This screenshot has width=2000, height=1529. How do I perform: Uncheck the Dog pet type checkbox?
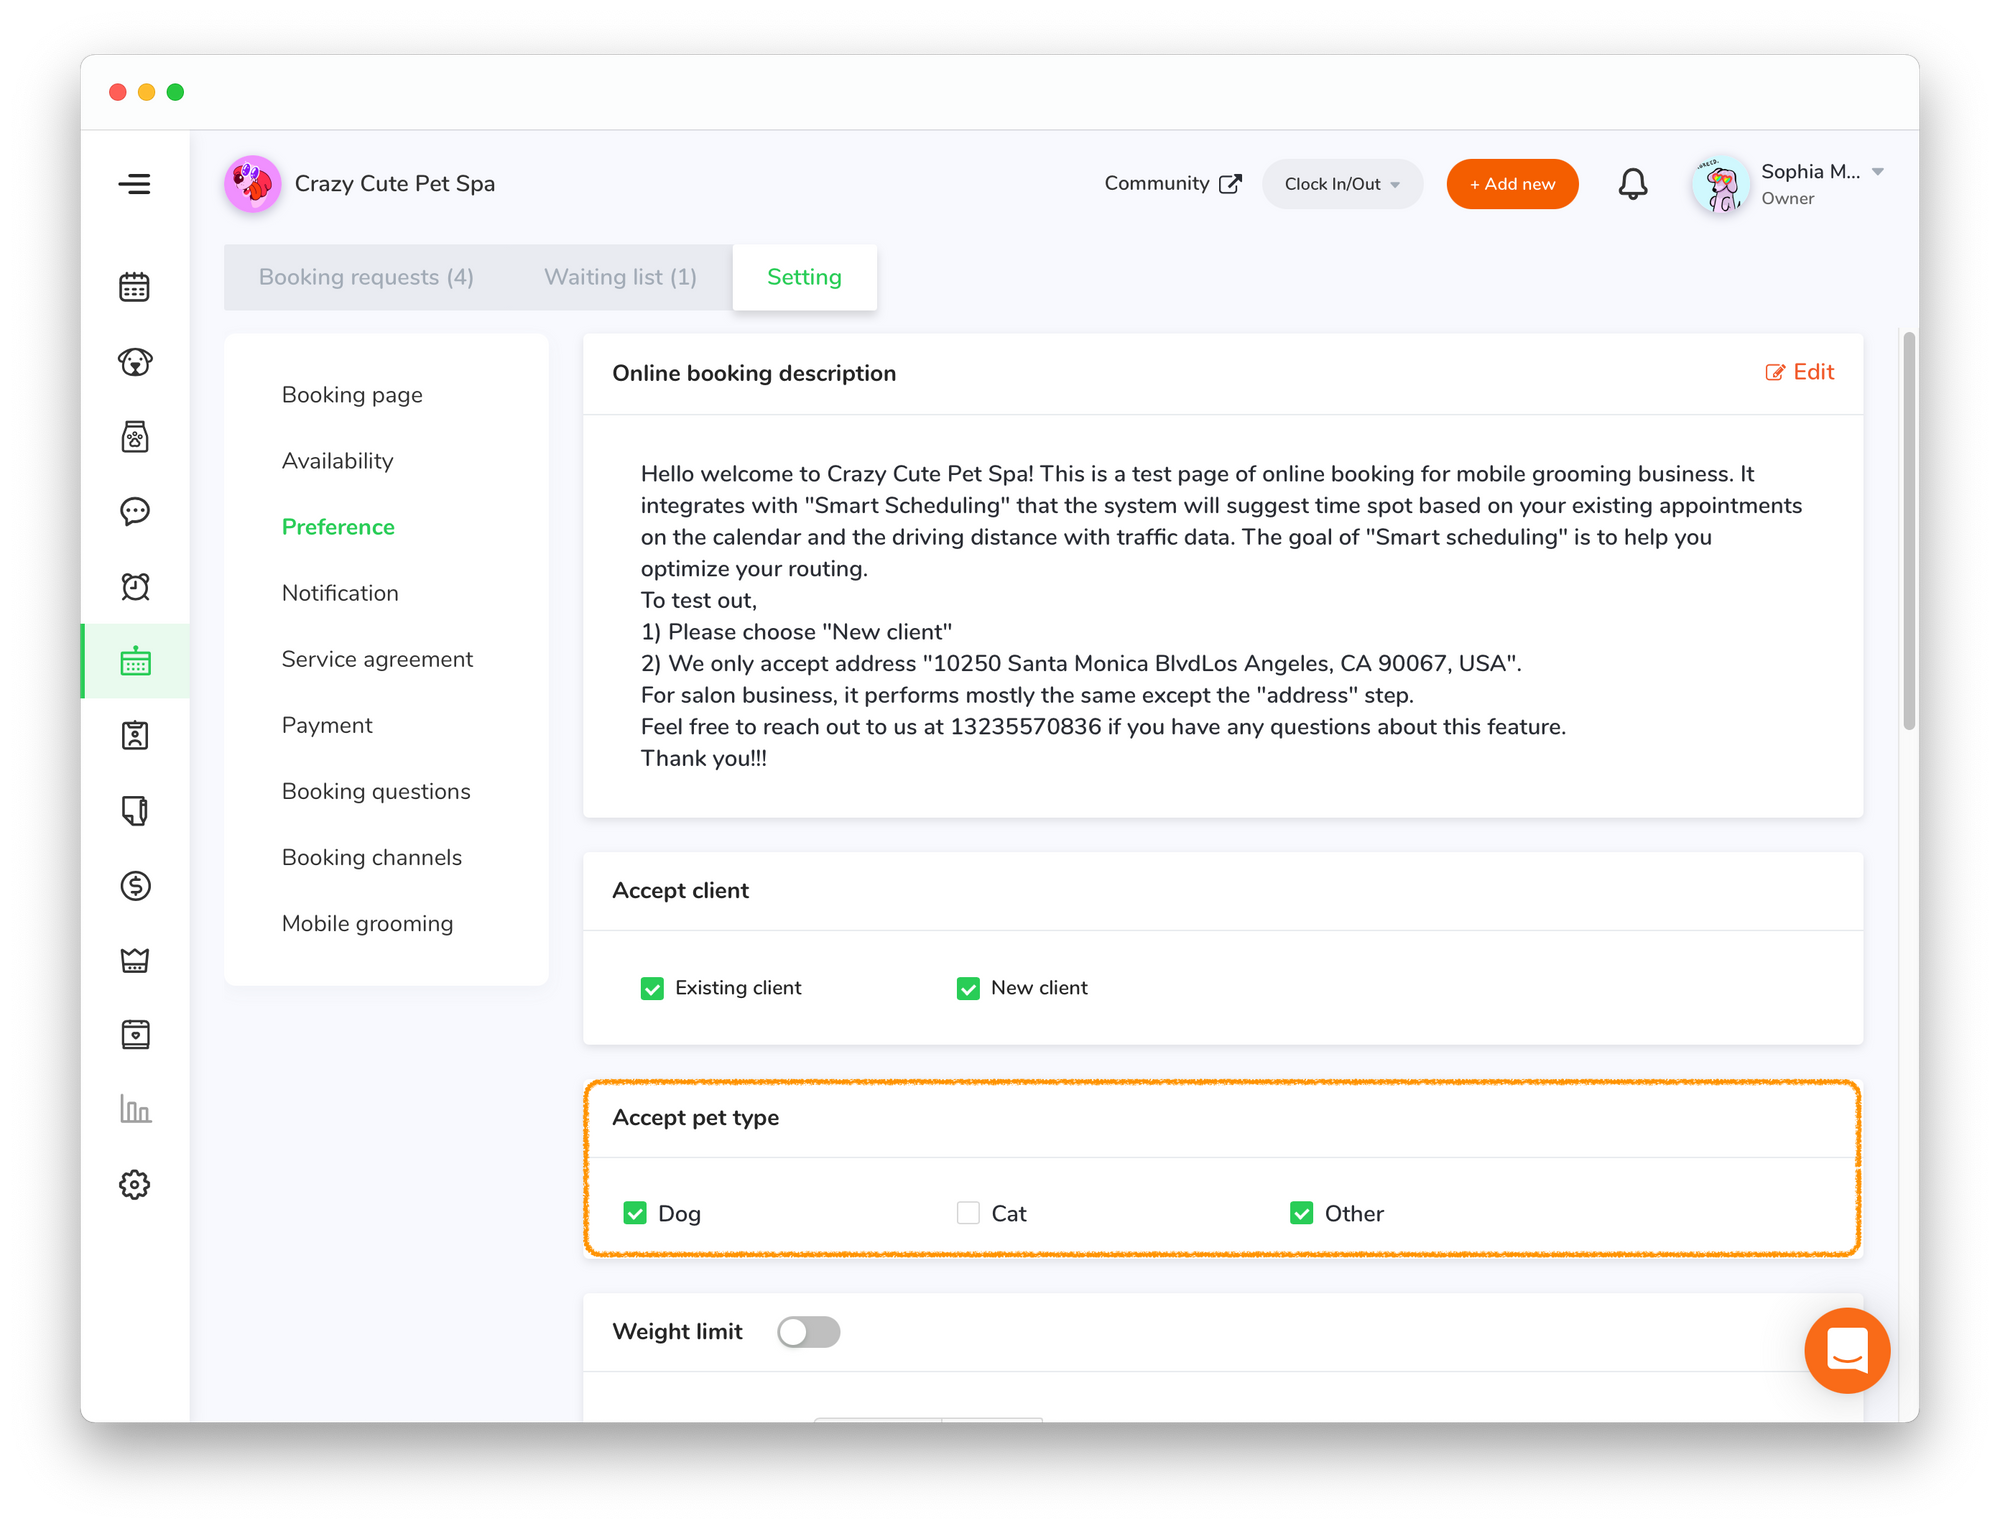(x=635, y=1213)
